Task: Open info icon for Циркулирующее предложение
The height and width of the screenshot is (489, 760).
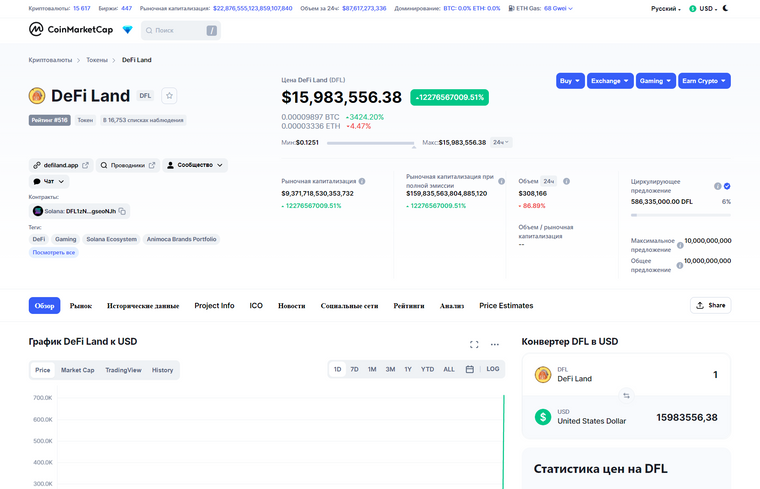Action: [x=717, y=186]
